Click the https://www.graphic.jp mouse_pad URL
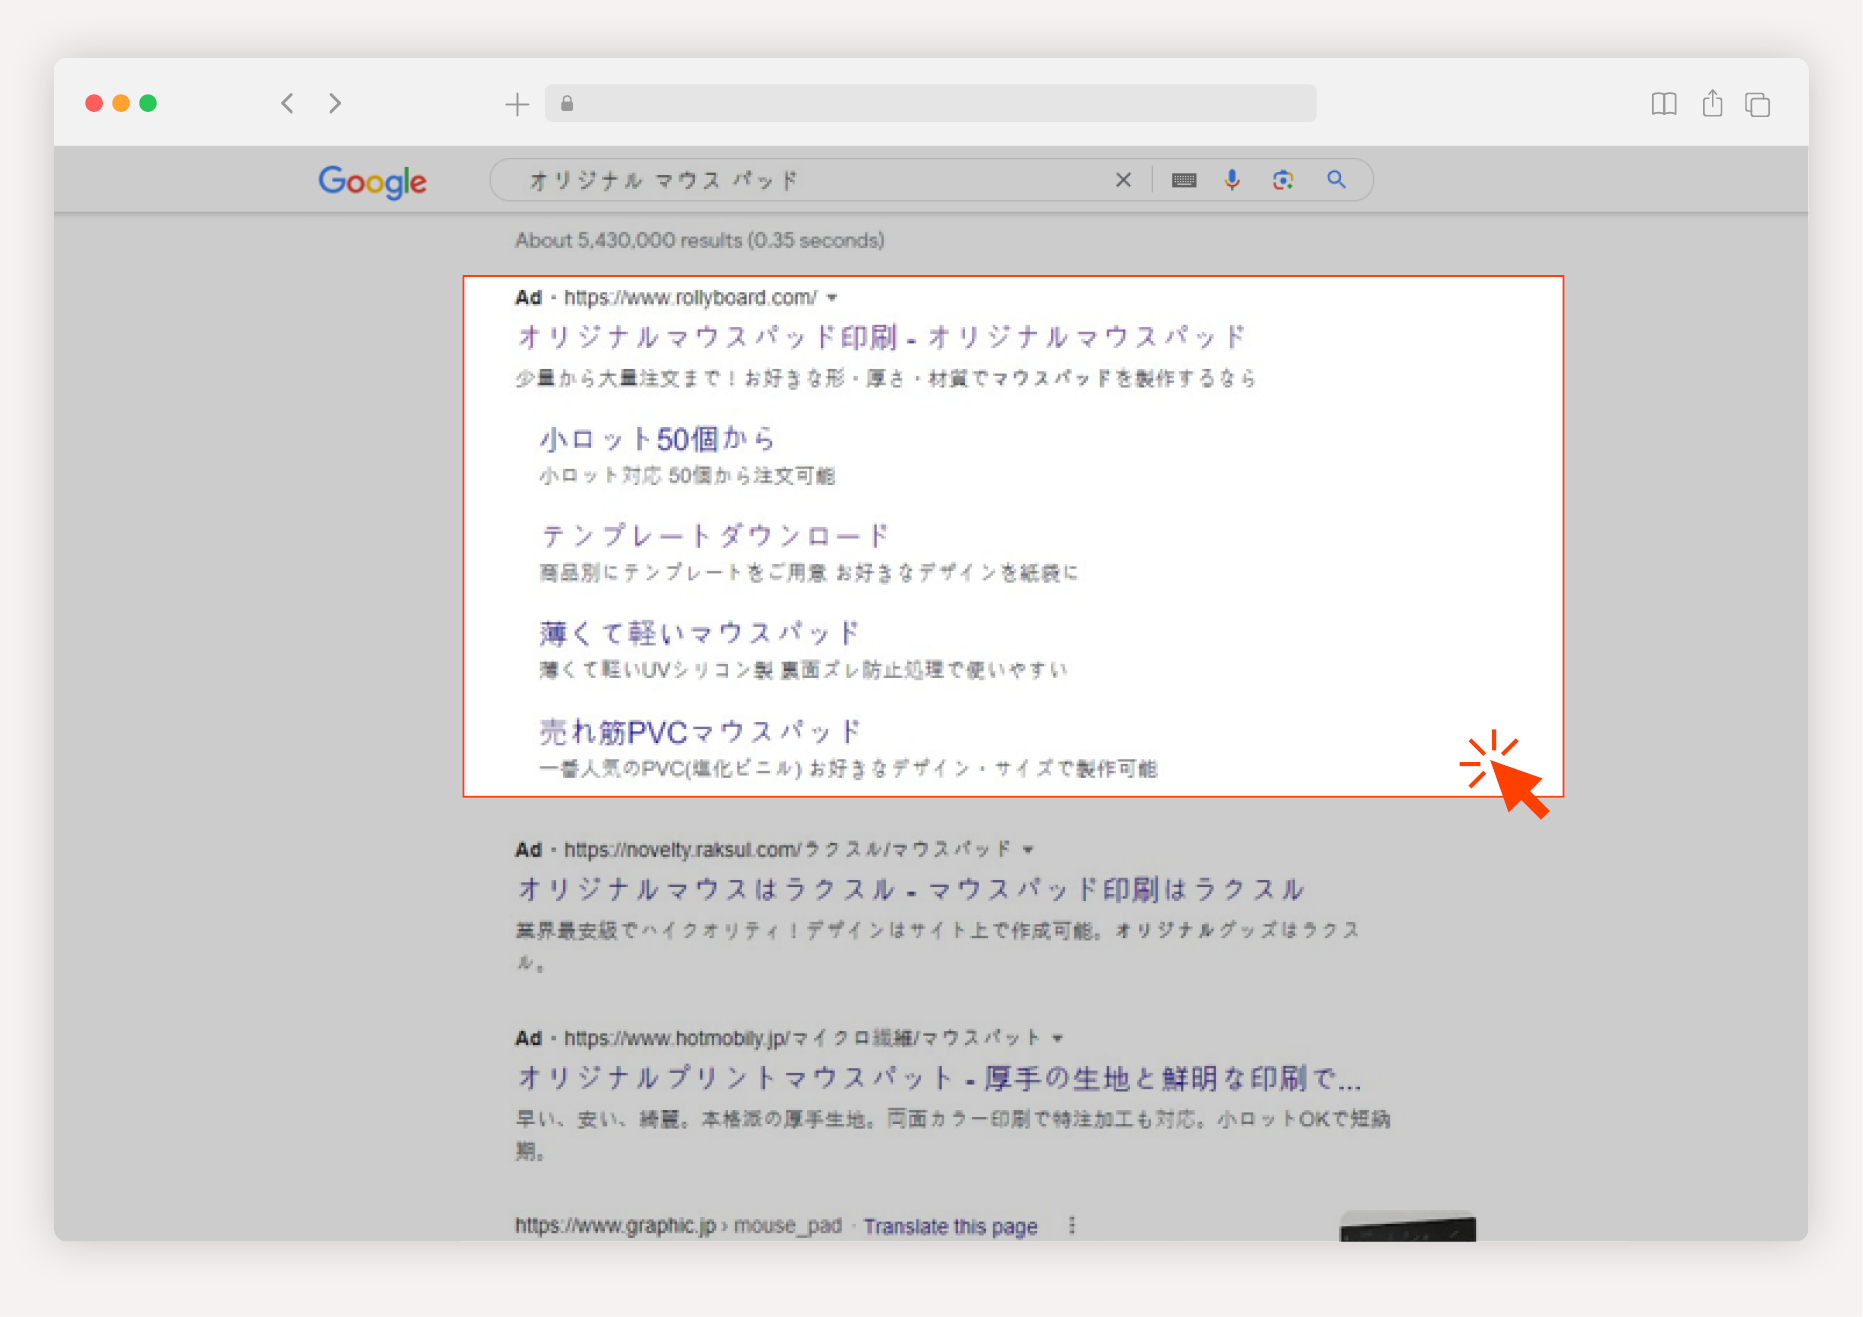The width and height of the screenshot is (1863, 1317). 678,1226
